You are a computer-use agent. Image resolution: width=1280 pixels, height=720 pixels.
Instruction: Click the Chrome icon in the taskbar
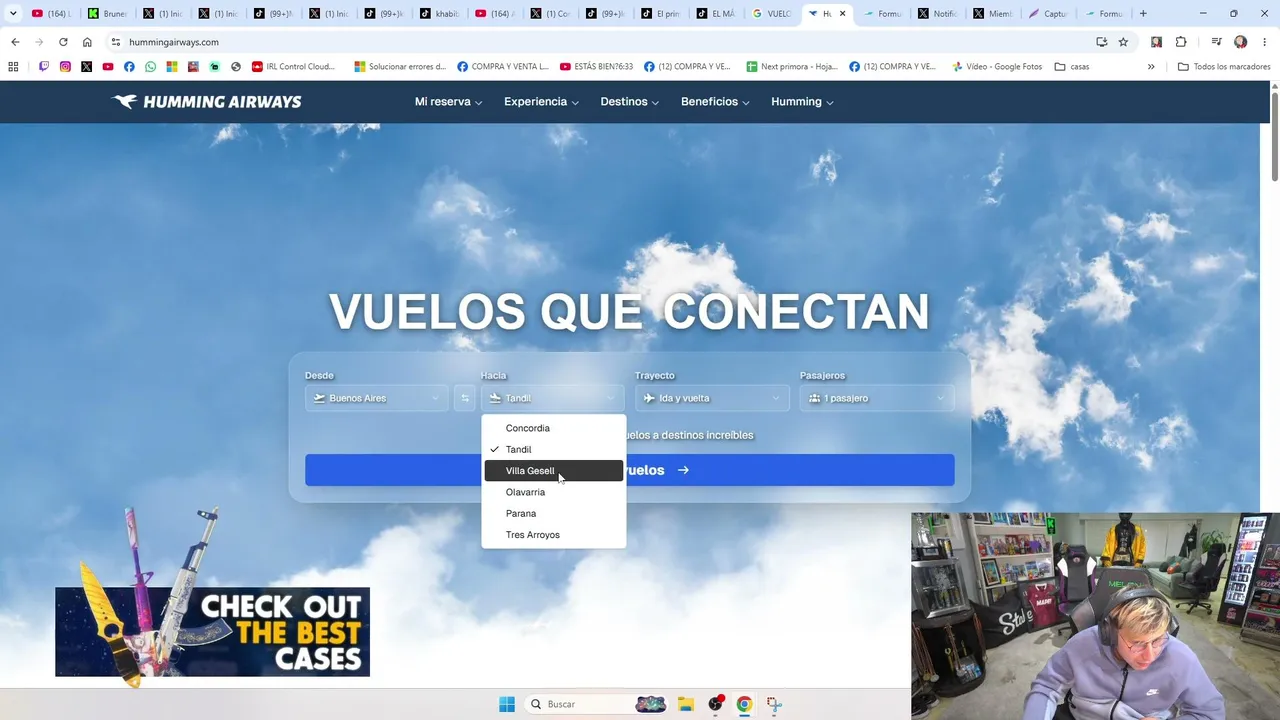pyautogui.click(x=744, y=704)
